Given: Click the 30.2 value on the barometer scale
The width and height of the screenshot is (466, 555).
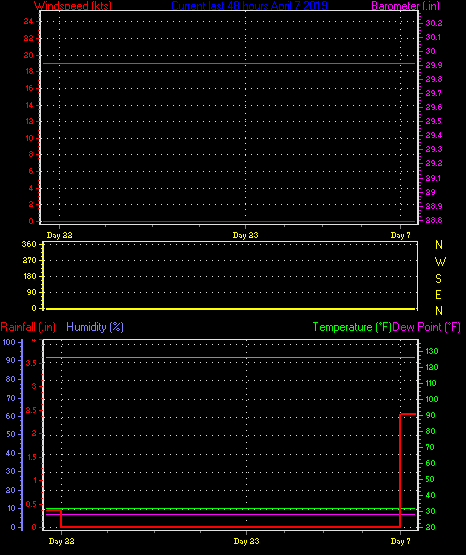Looking at the screenshot, I should 434,23.
